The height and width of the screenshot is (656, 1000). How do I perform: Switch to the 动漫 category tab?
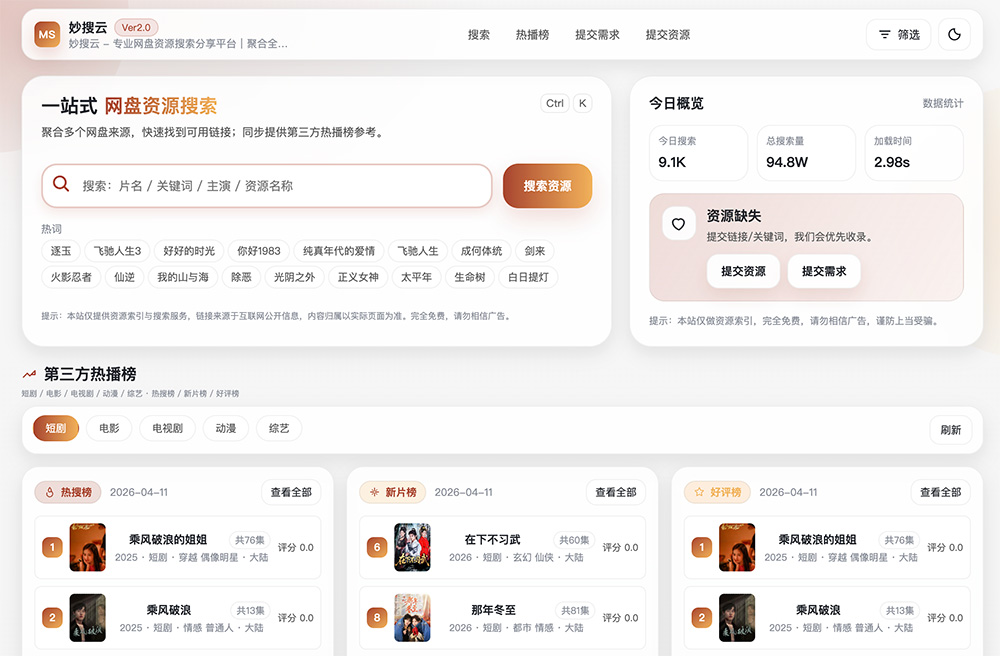[x=225, y=428]
